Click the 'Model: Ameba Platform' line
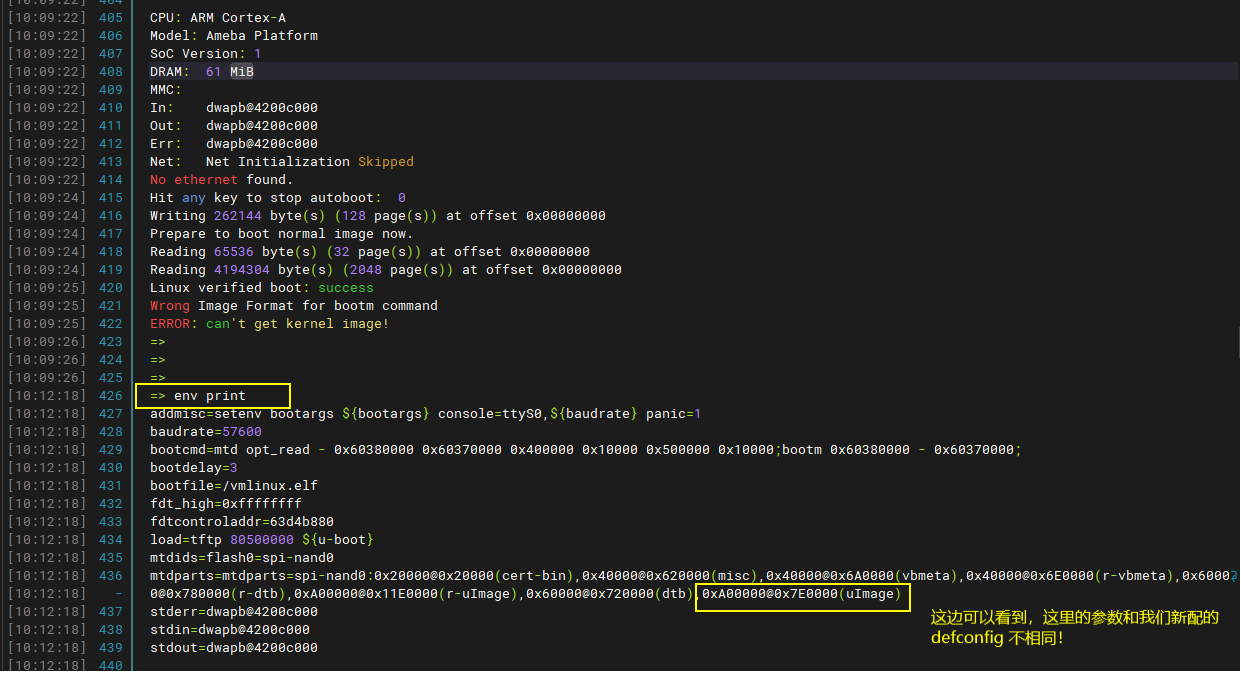The width and height of the screenshot is (1241, 691). click(x=233, y=36)
